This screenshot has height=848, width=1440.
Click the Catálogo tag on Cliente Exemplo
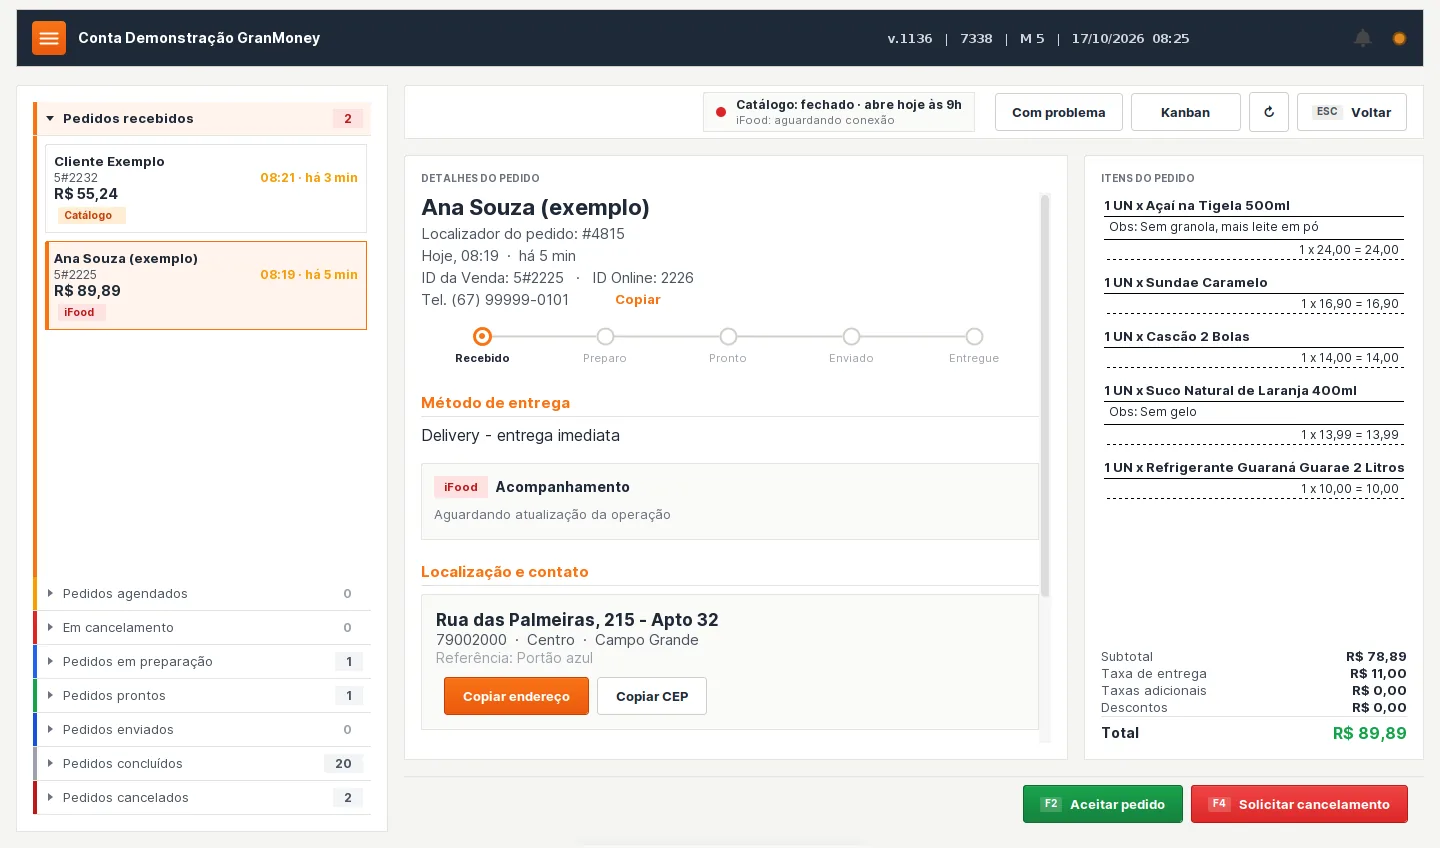90,215
